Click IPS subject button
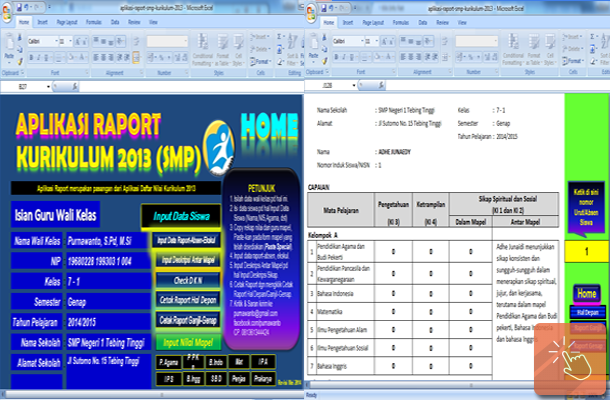The image size is (610, 400). tap(168, 379)
